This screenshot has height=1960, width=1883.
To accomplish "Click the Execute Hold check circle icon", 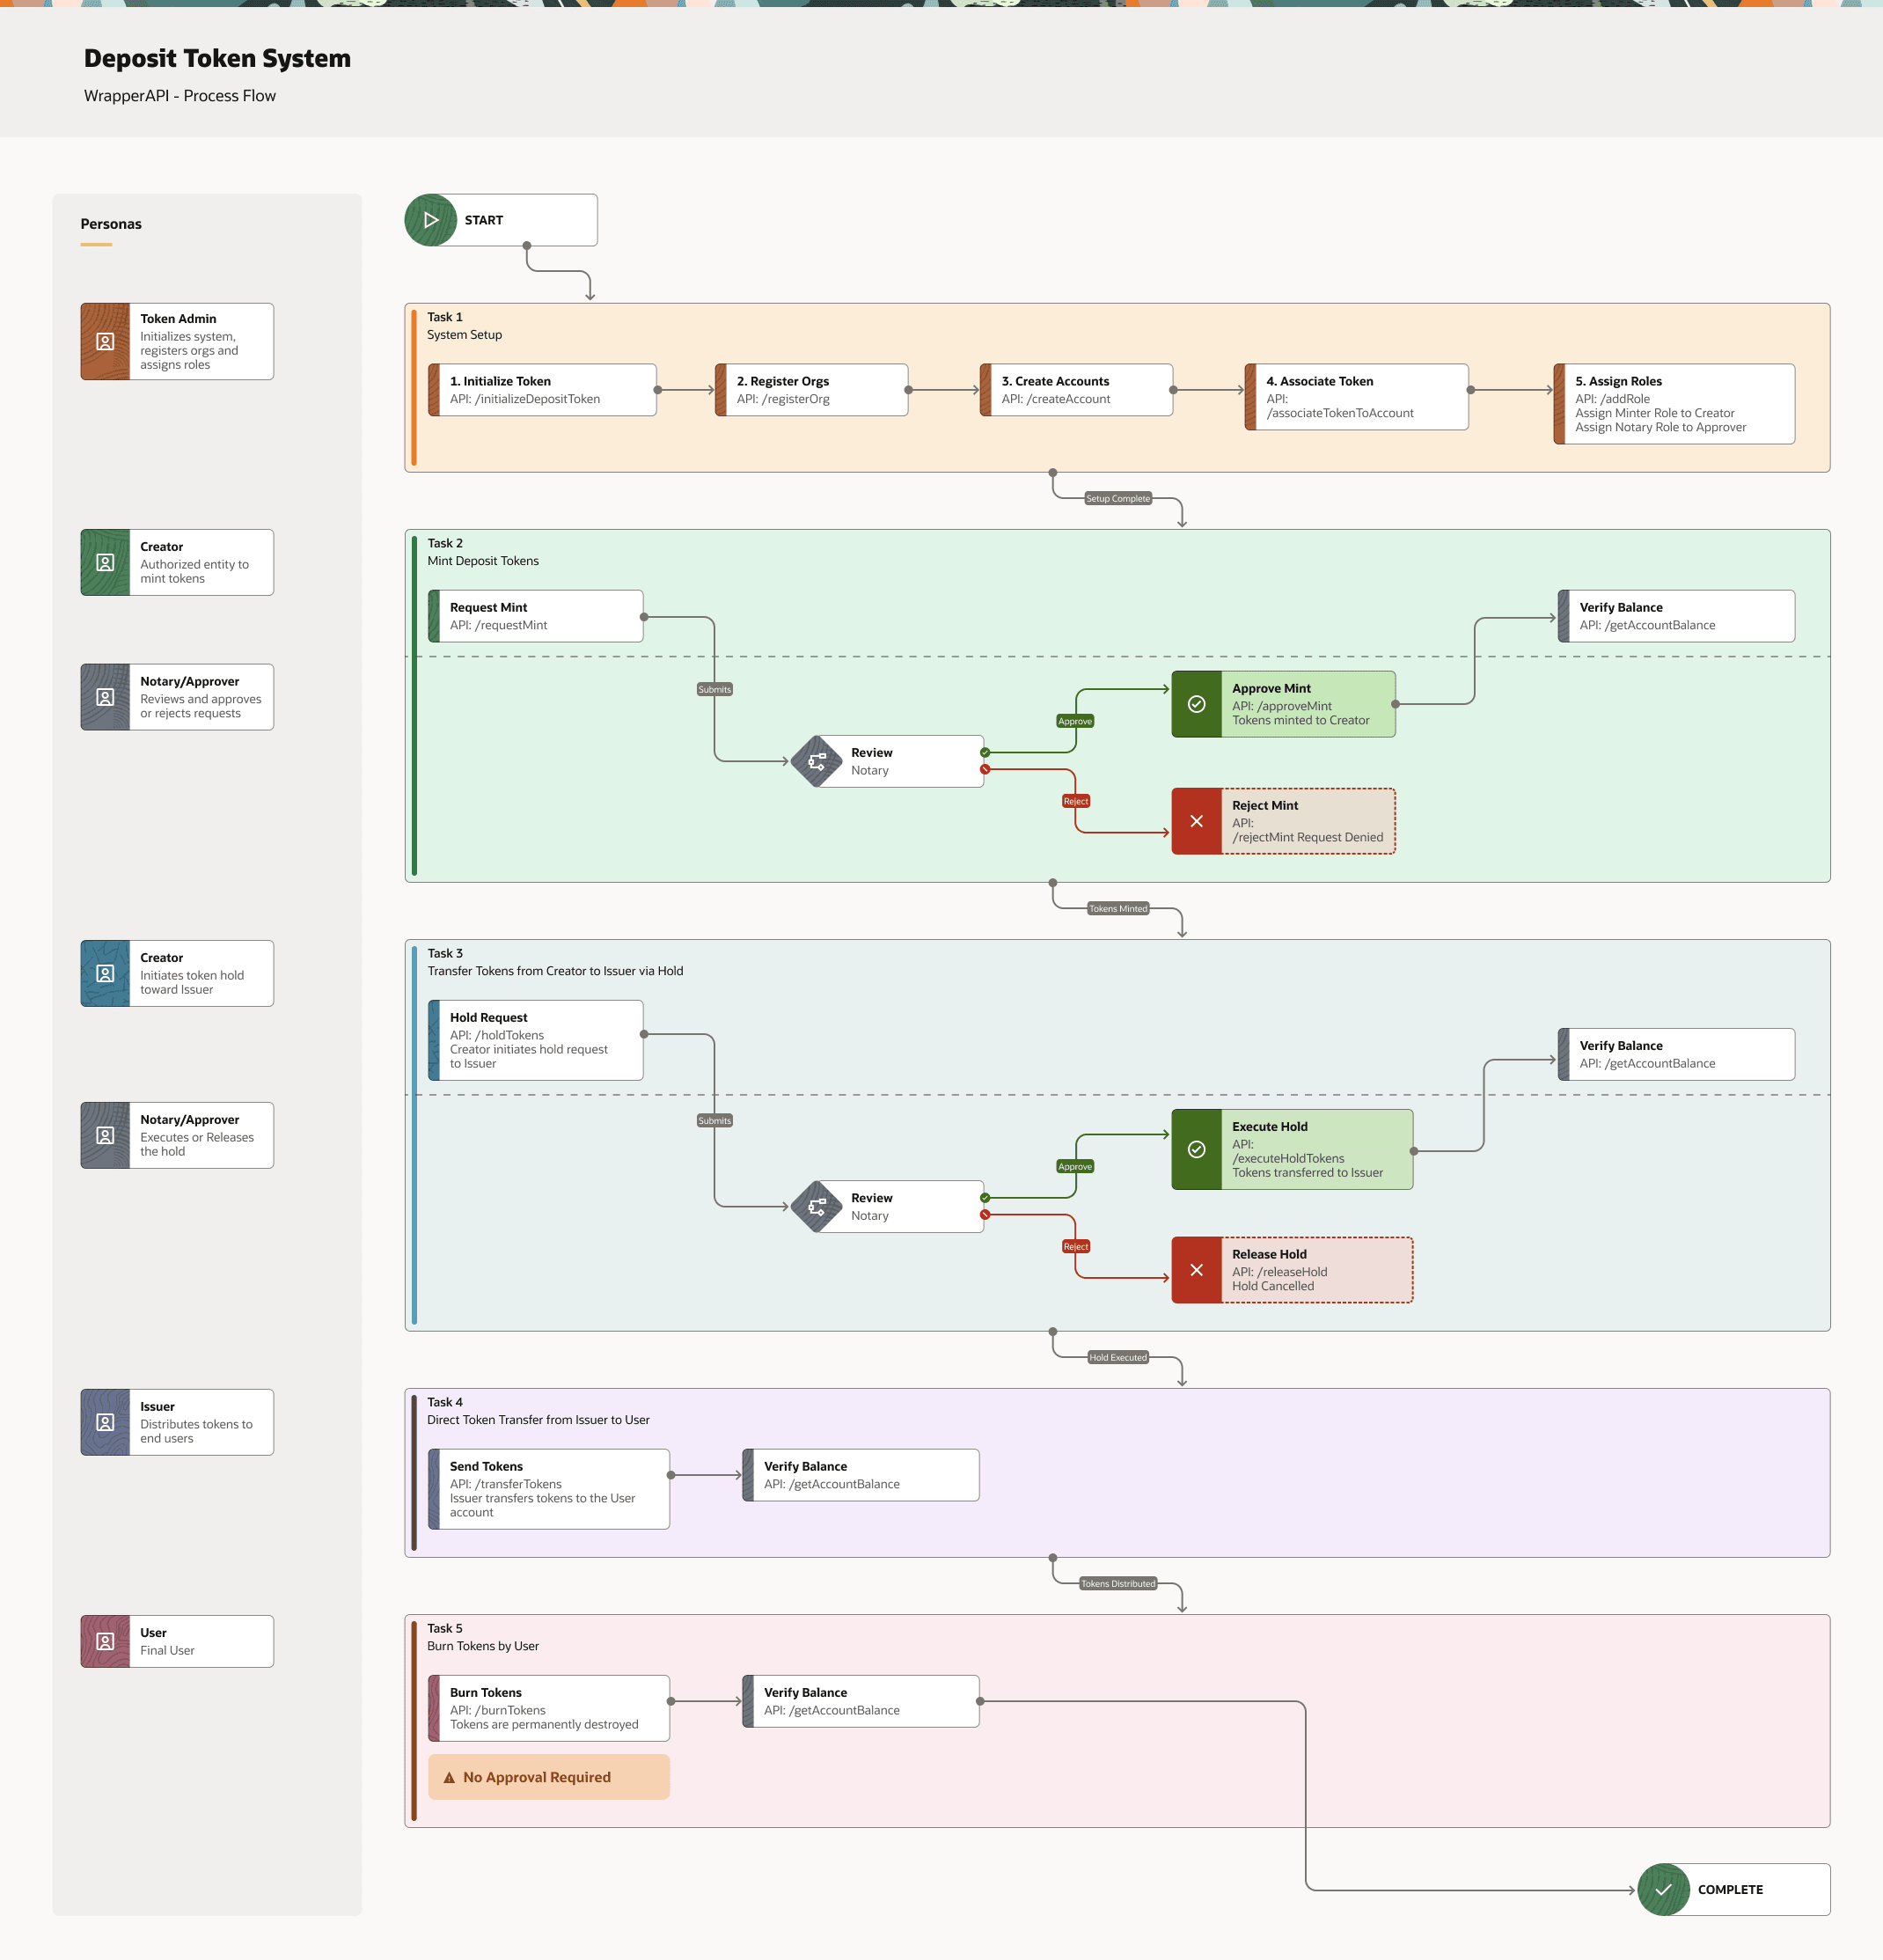I will [1197, 1149].
